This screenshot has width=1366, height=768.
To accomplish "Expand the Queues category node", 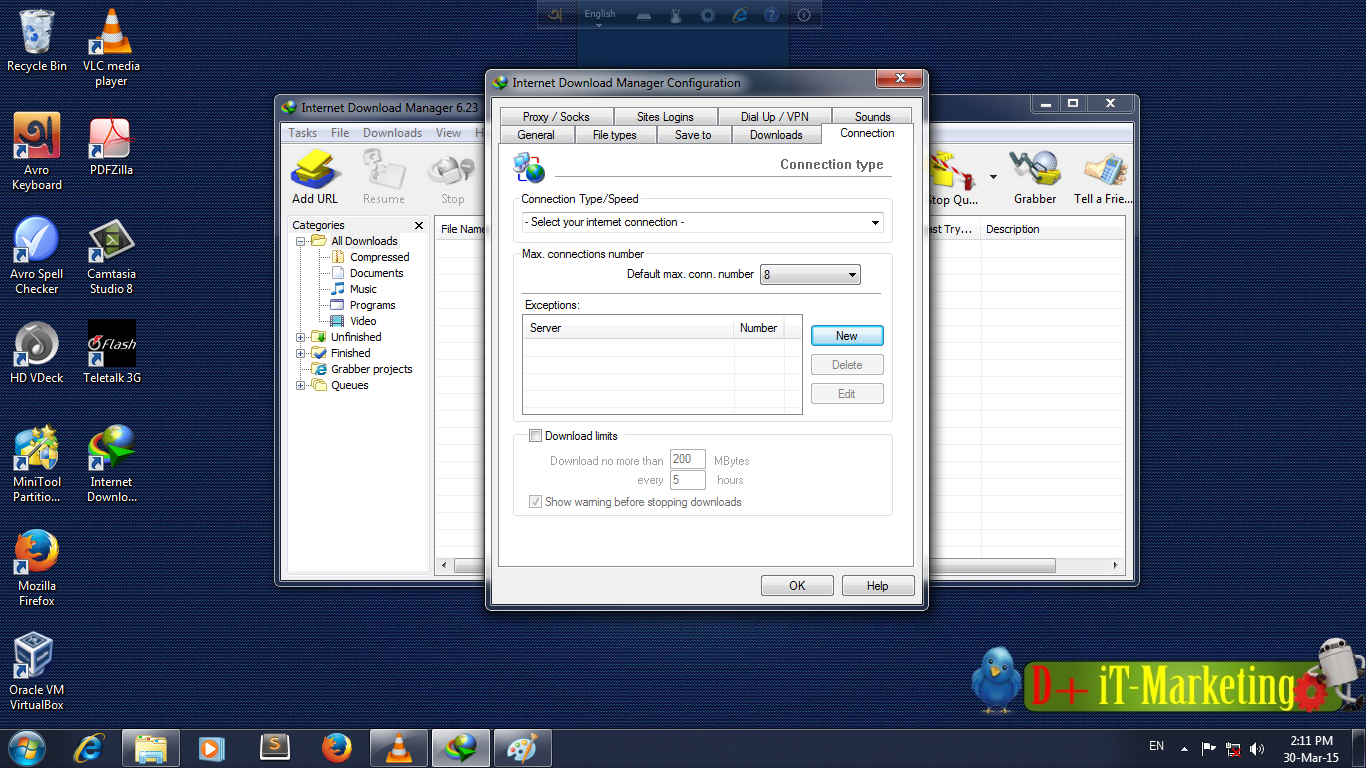I will [x=300, y=385].
